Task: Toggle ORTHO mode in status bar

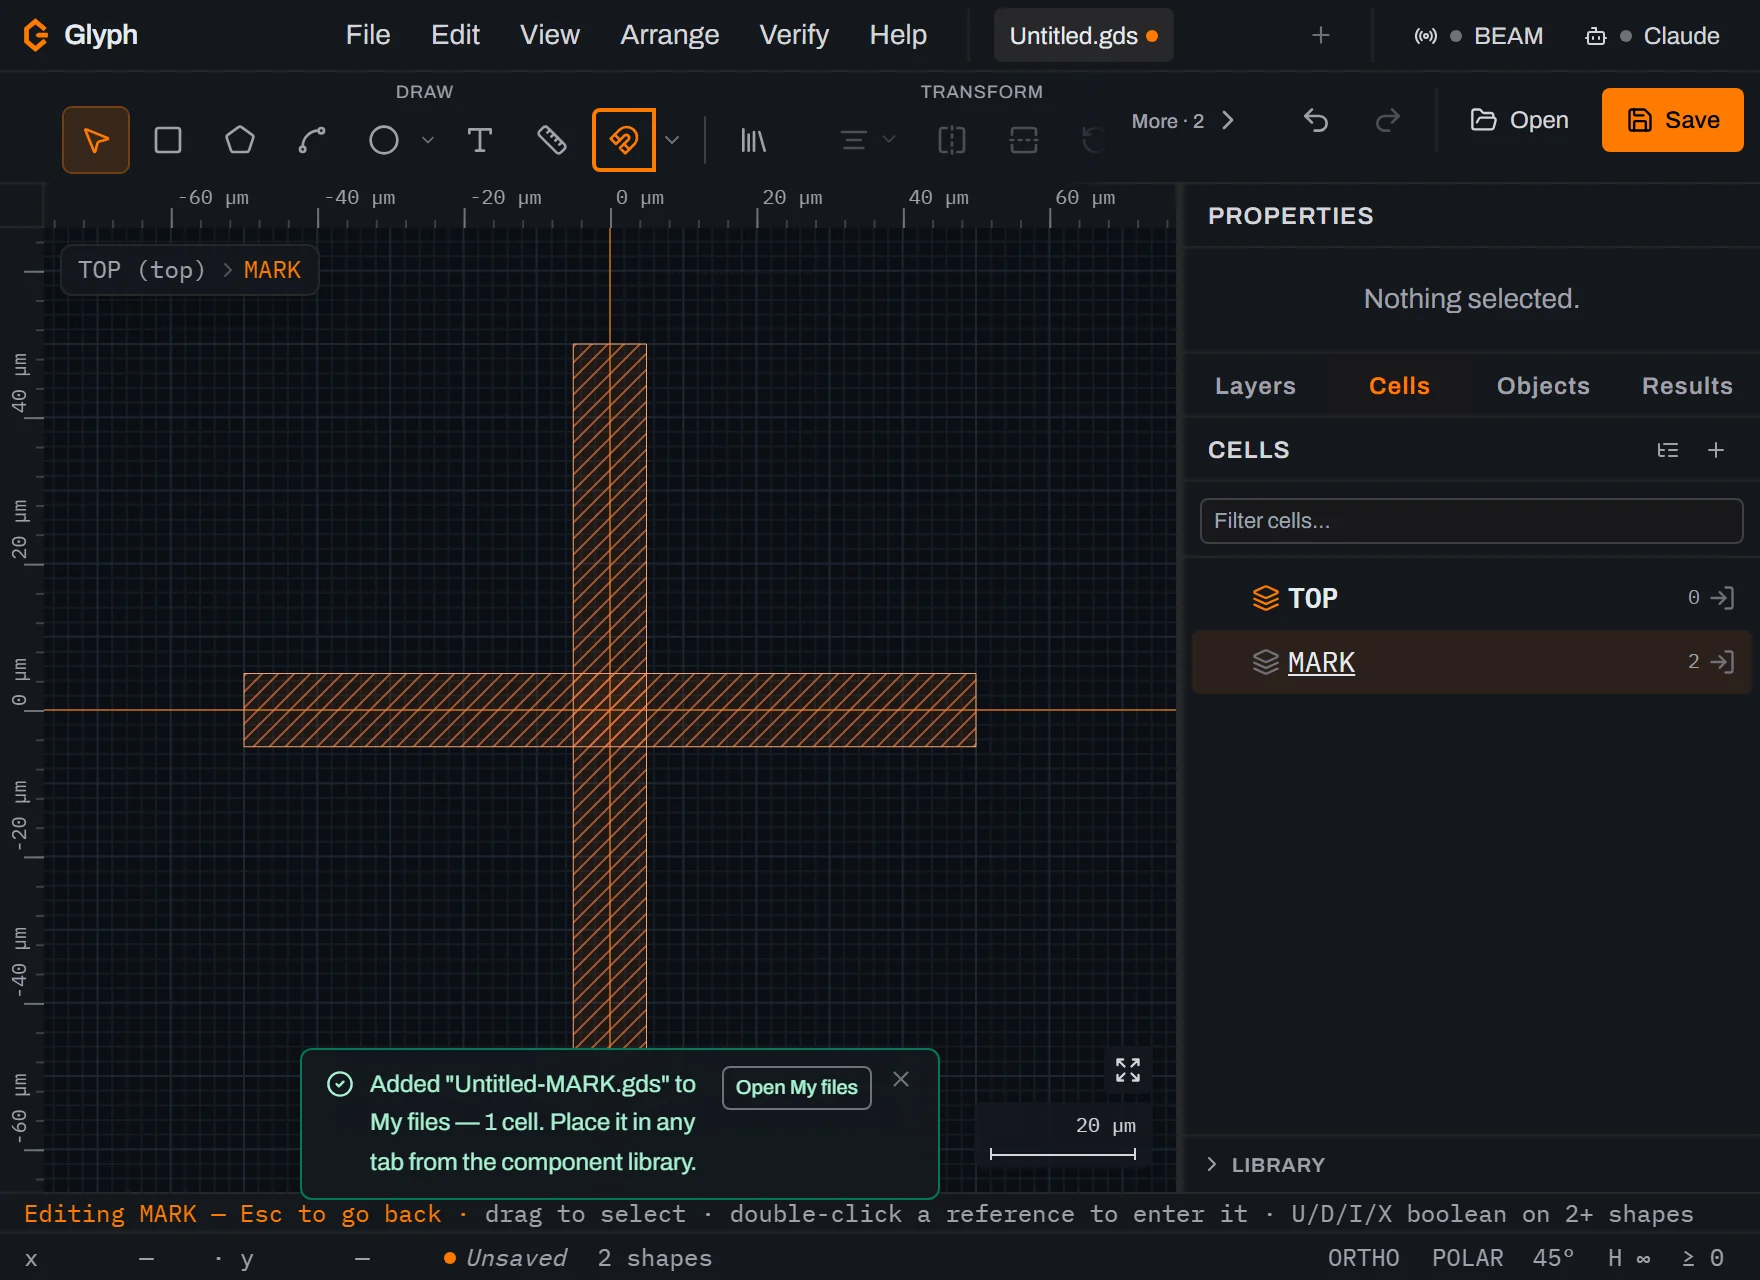Action: [x=1364, y=1258]
